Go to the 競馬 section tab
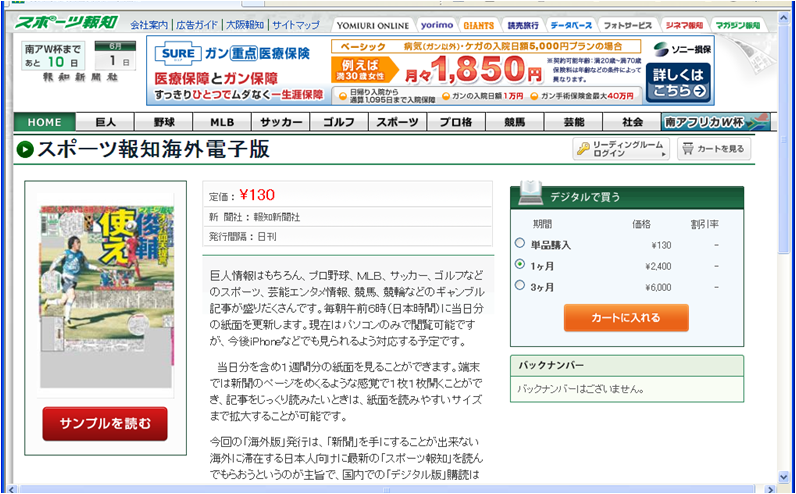 click(514, 122)
